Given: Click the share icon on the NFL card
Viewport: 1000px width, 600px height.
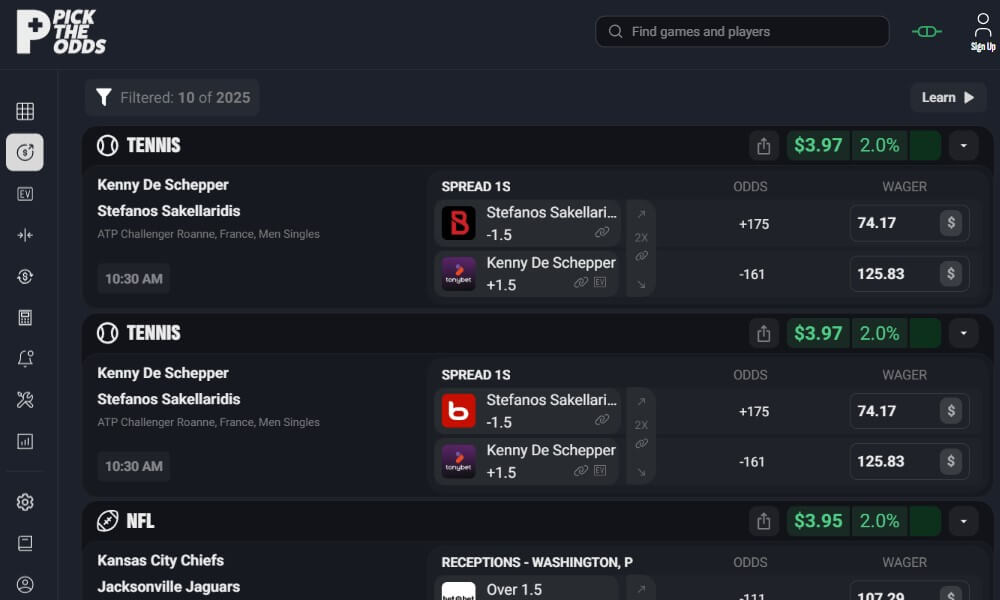Looking at the screenshot, I should pos(764,521).
